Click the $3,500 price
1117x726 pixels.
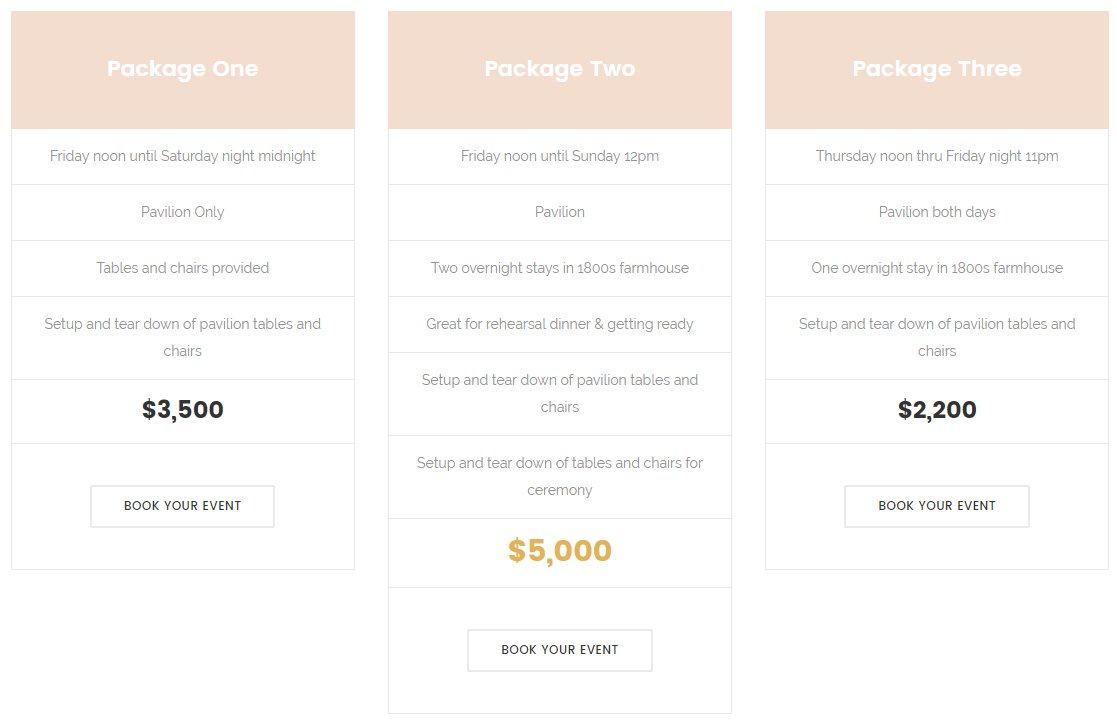click(183, 410)
